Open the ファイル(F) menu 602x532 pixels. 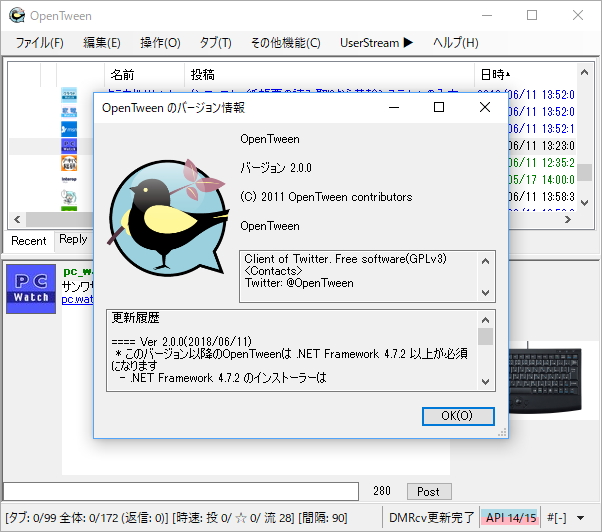click(x=40, y=43)
